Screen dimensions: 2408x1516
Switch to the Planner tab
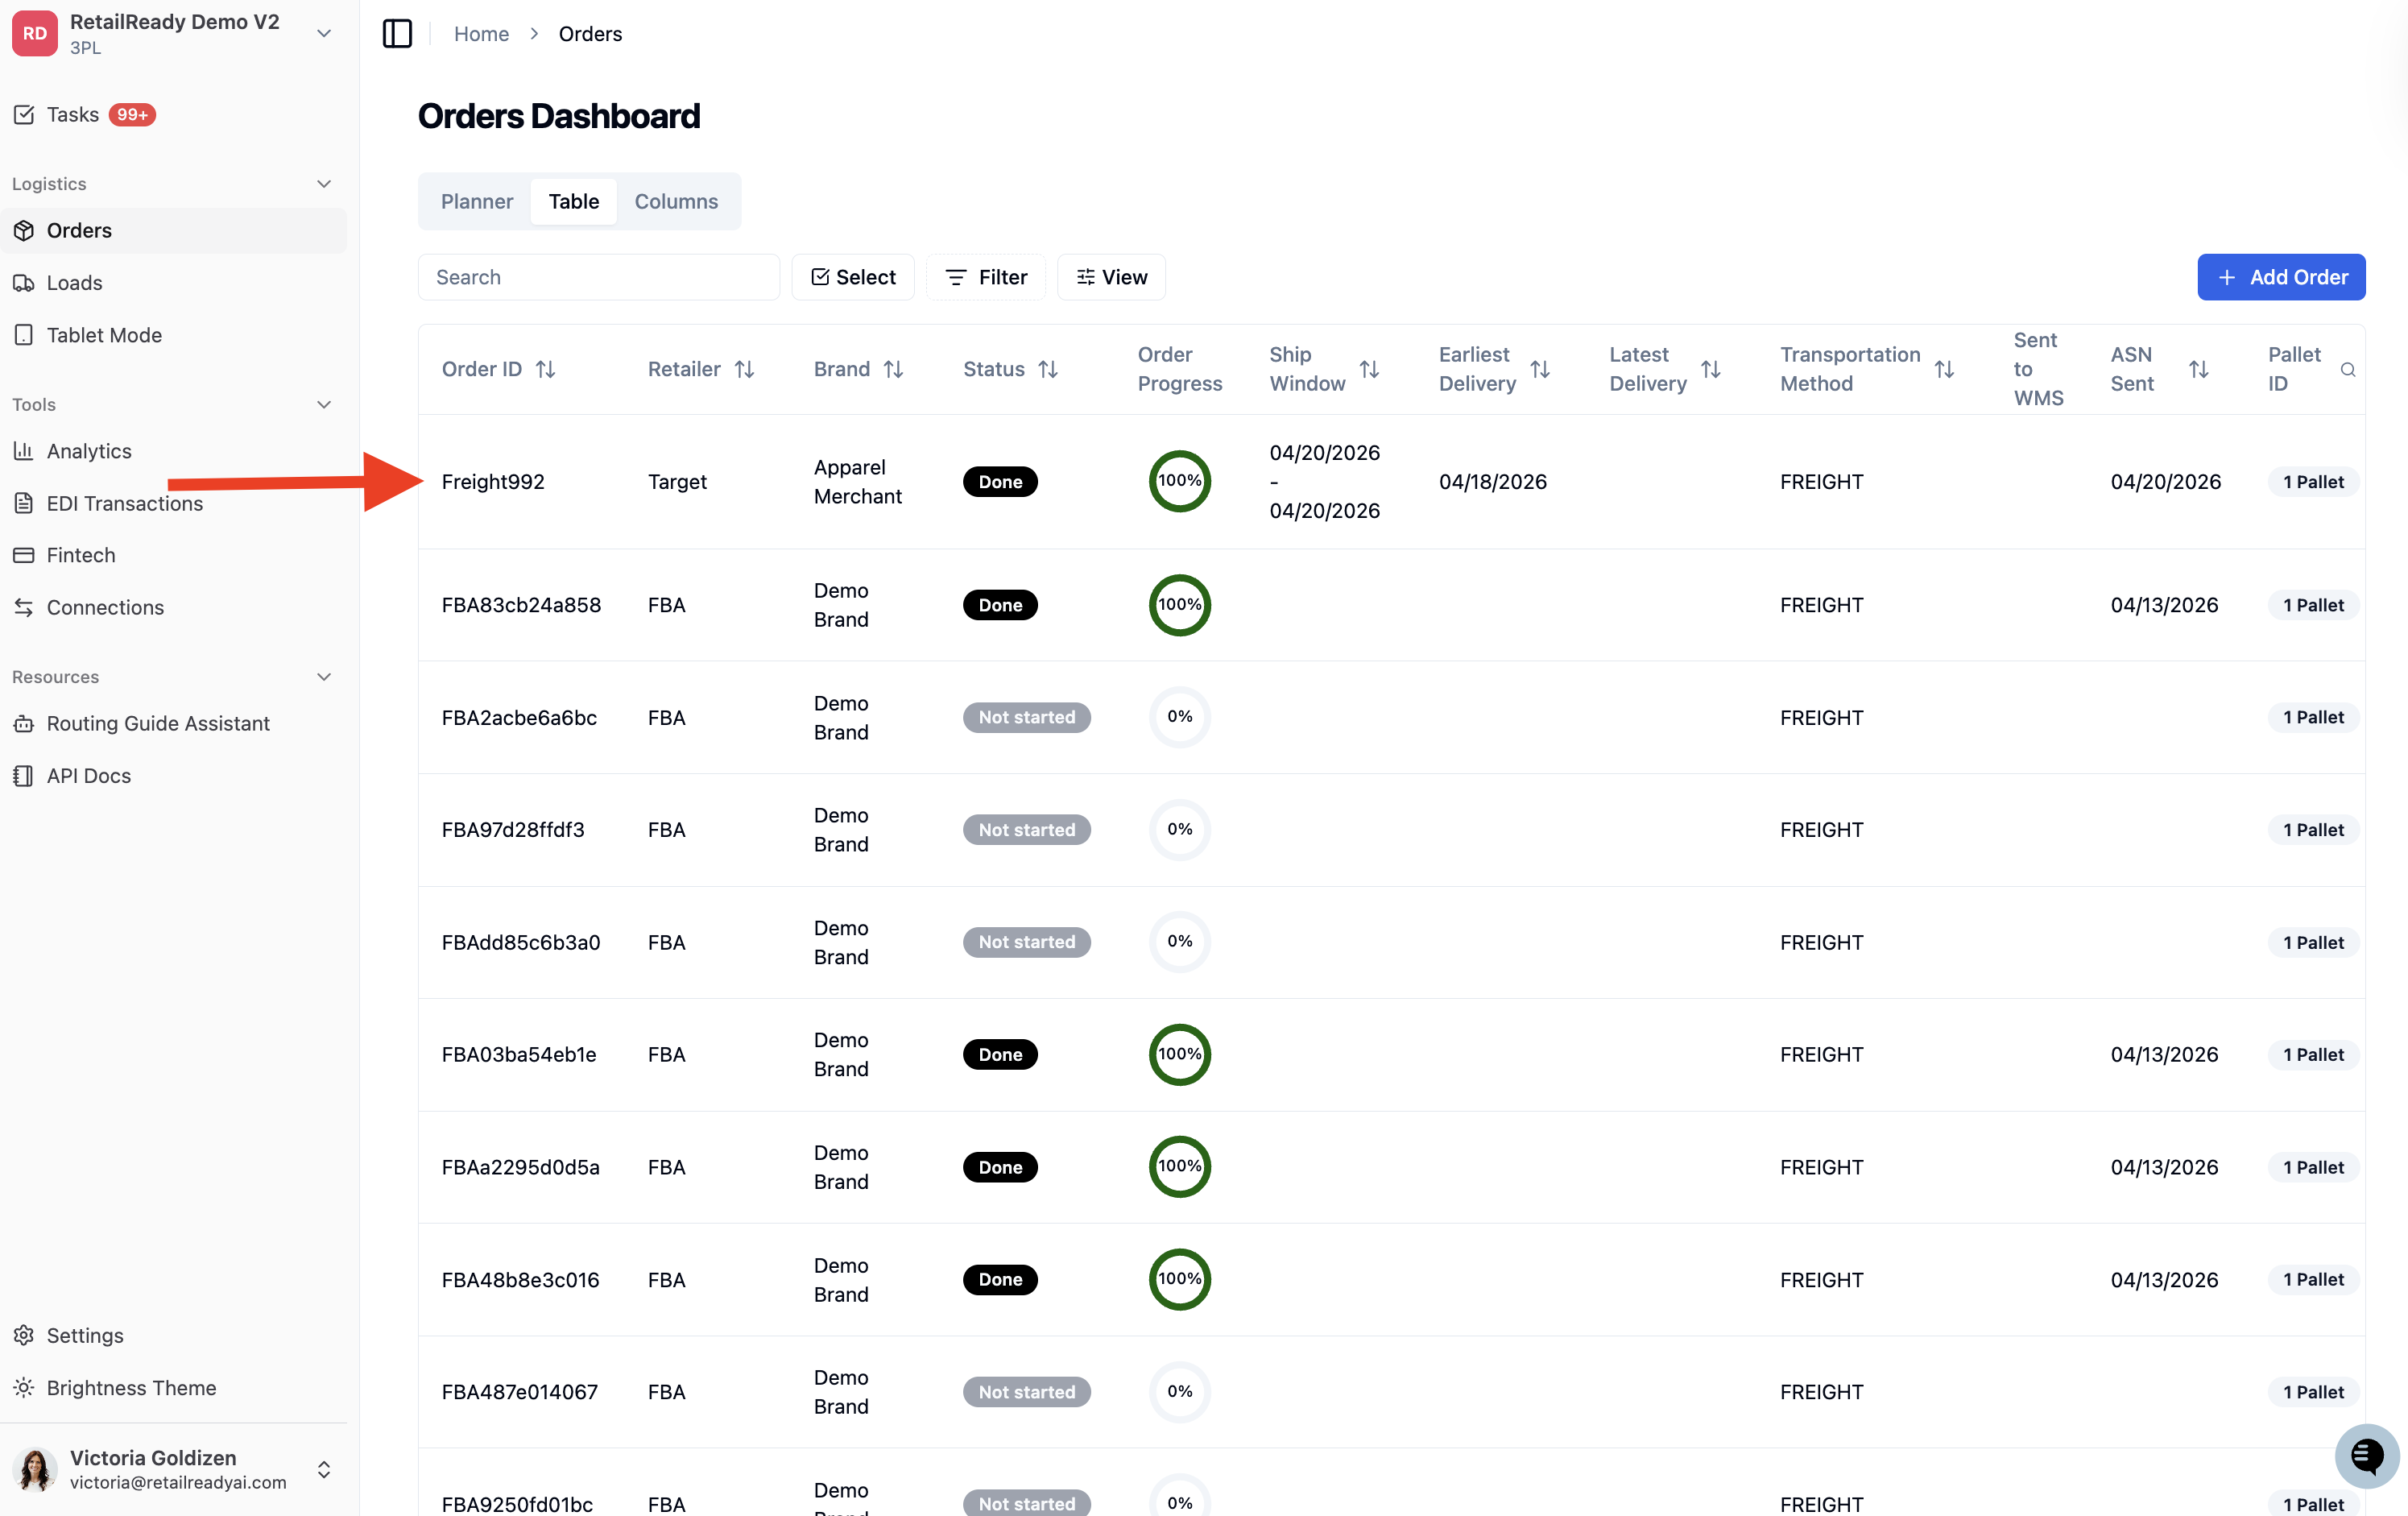coord(476,201)
